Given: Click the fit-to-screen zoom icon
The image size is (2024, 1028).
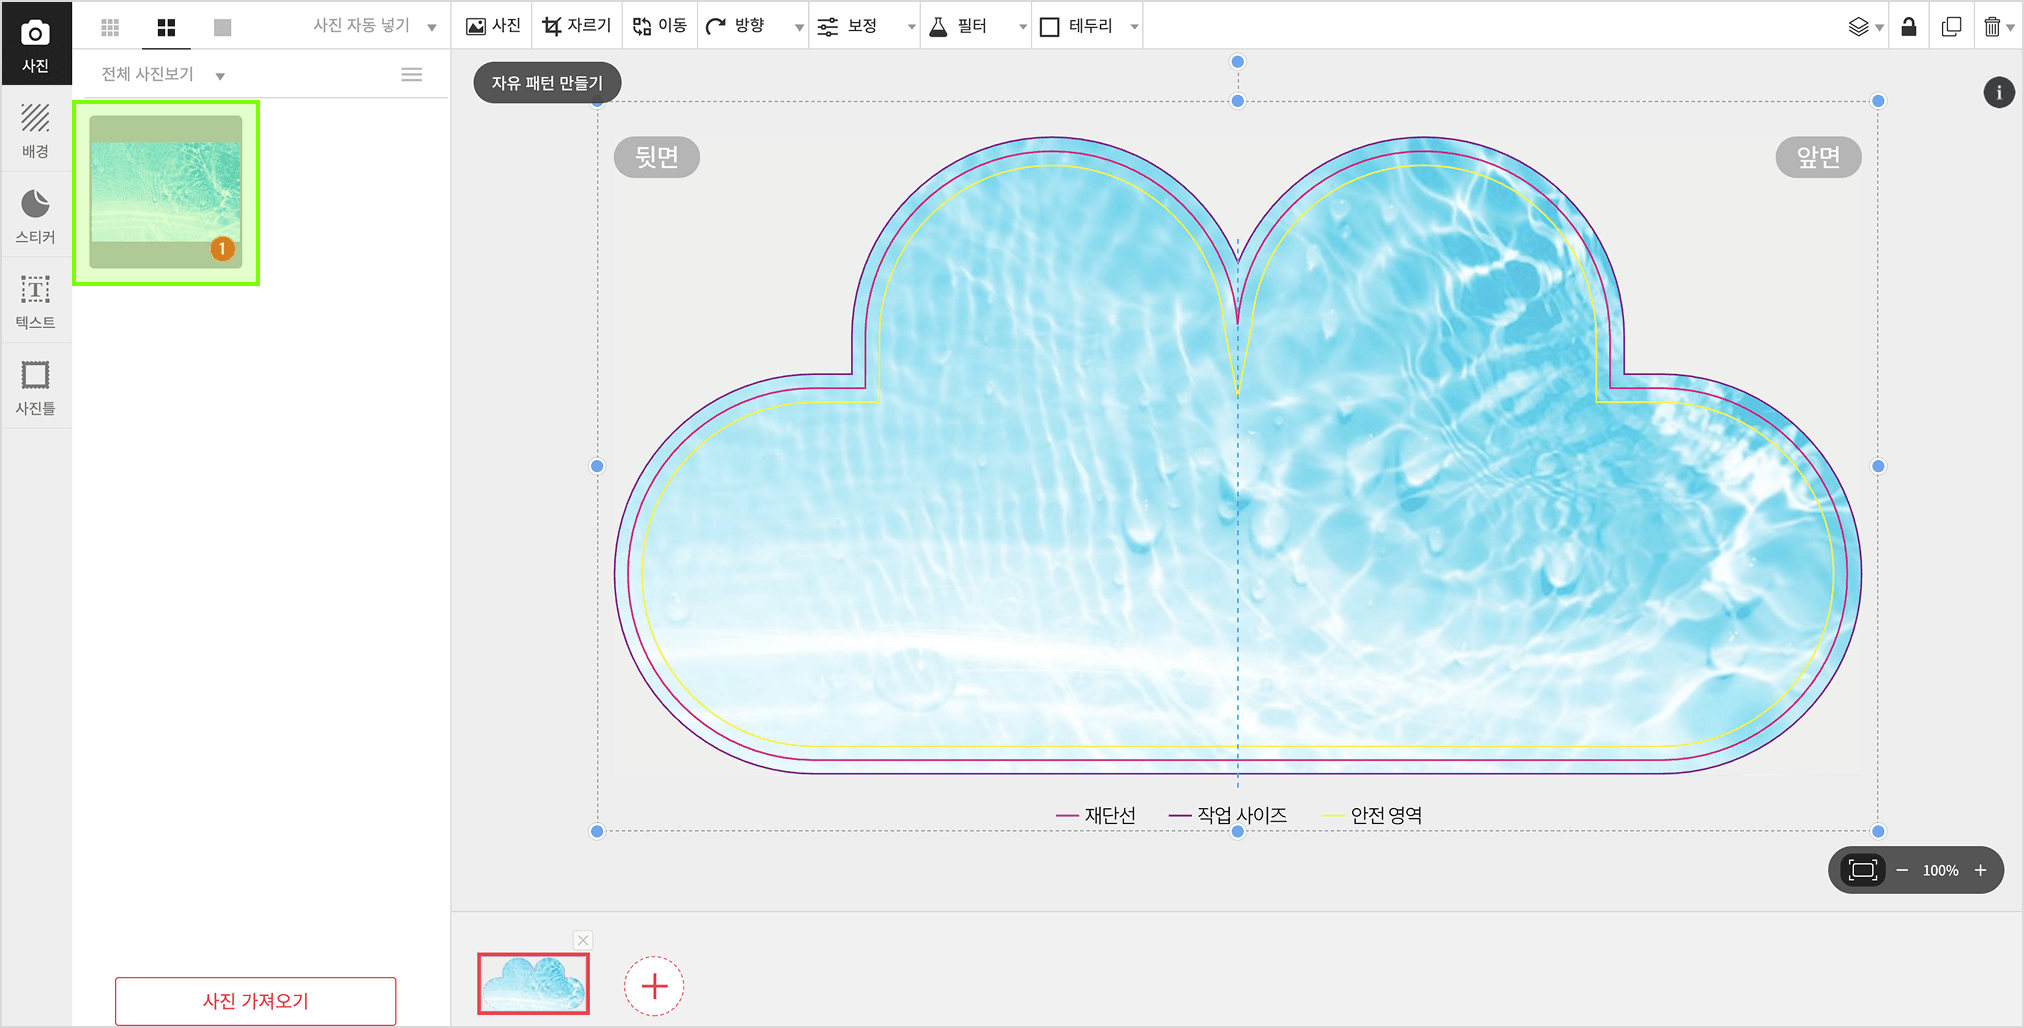Looking at the screenshot, I should click(x=1862, y=870).
